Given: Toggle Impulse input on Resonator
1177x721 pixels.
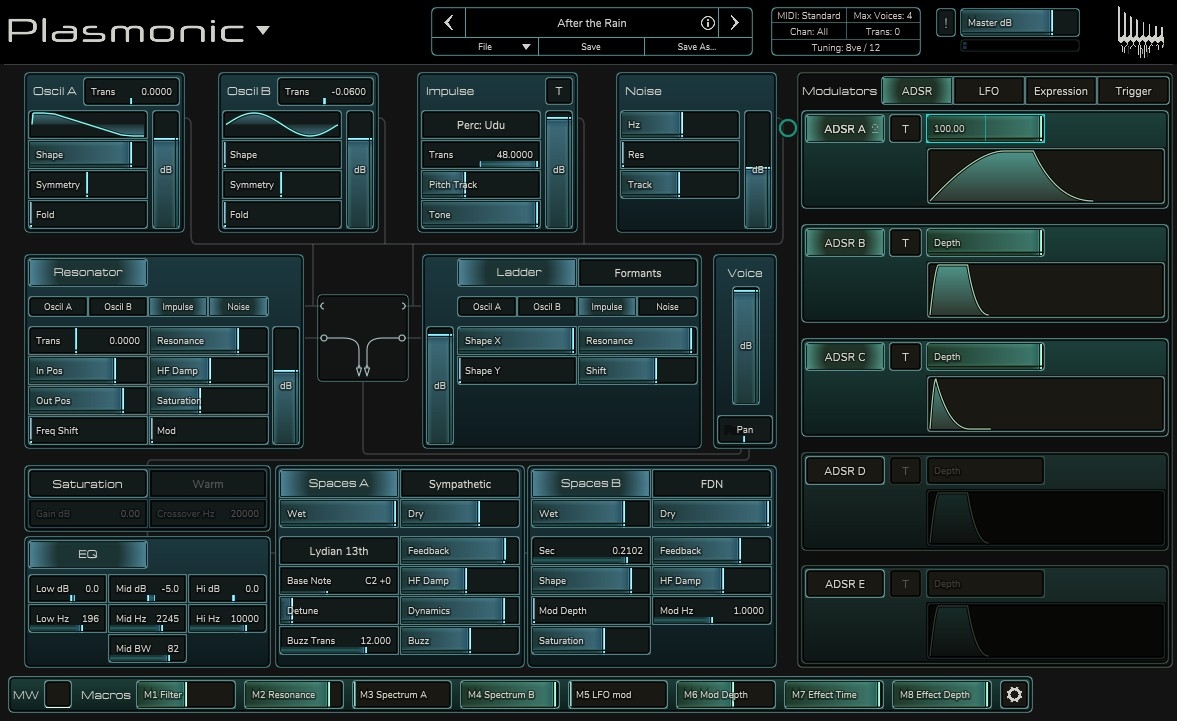Looking at the screenshot, I should (178, 307).
